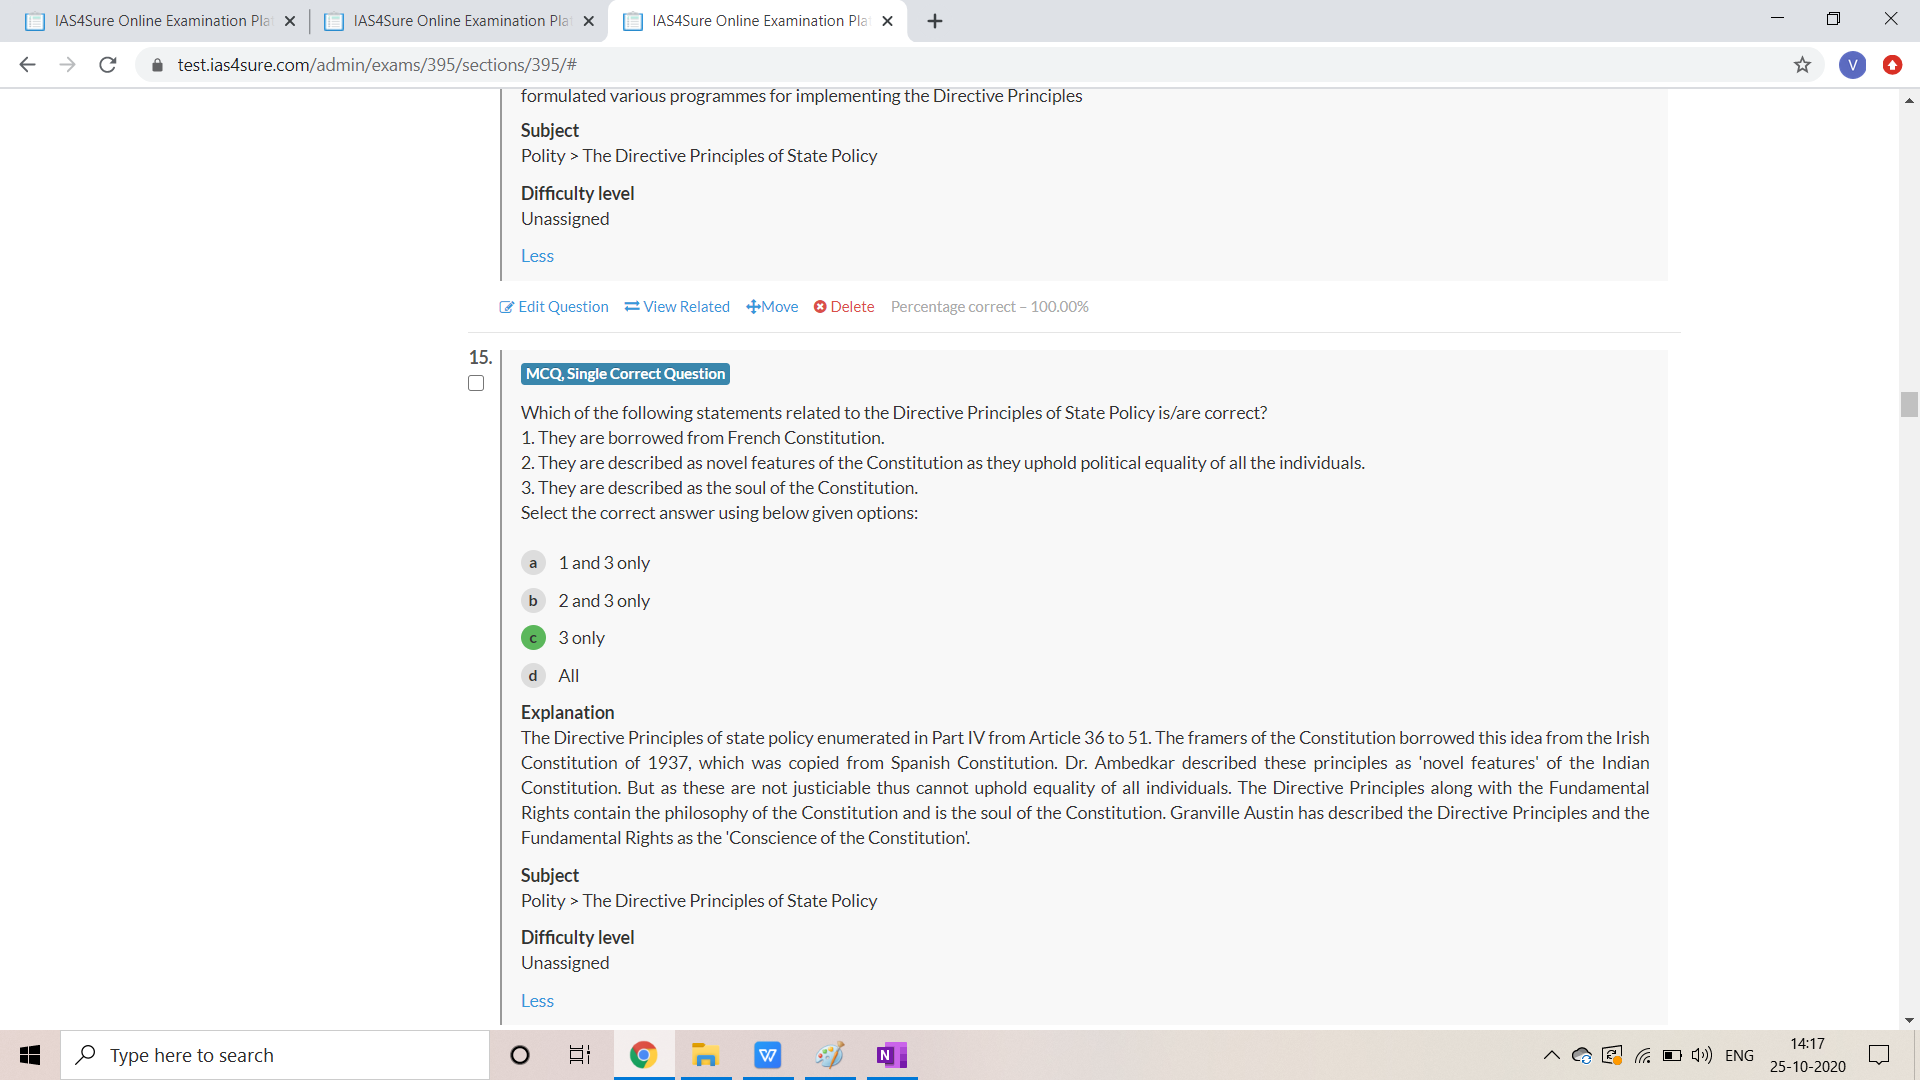Image resolution: width=1920 pixels, height=1080 pixels.
Task: Click the View Related arrows icon
Action: click(632, 307)
